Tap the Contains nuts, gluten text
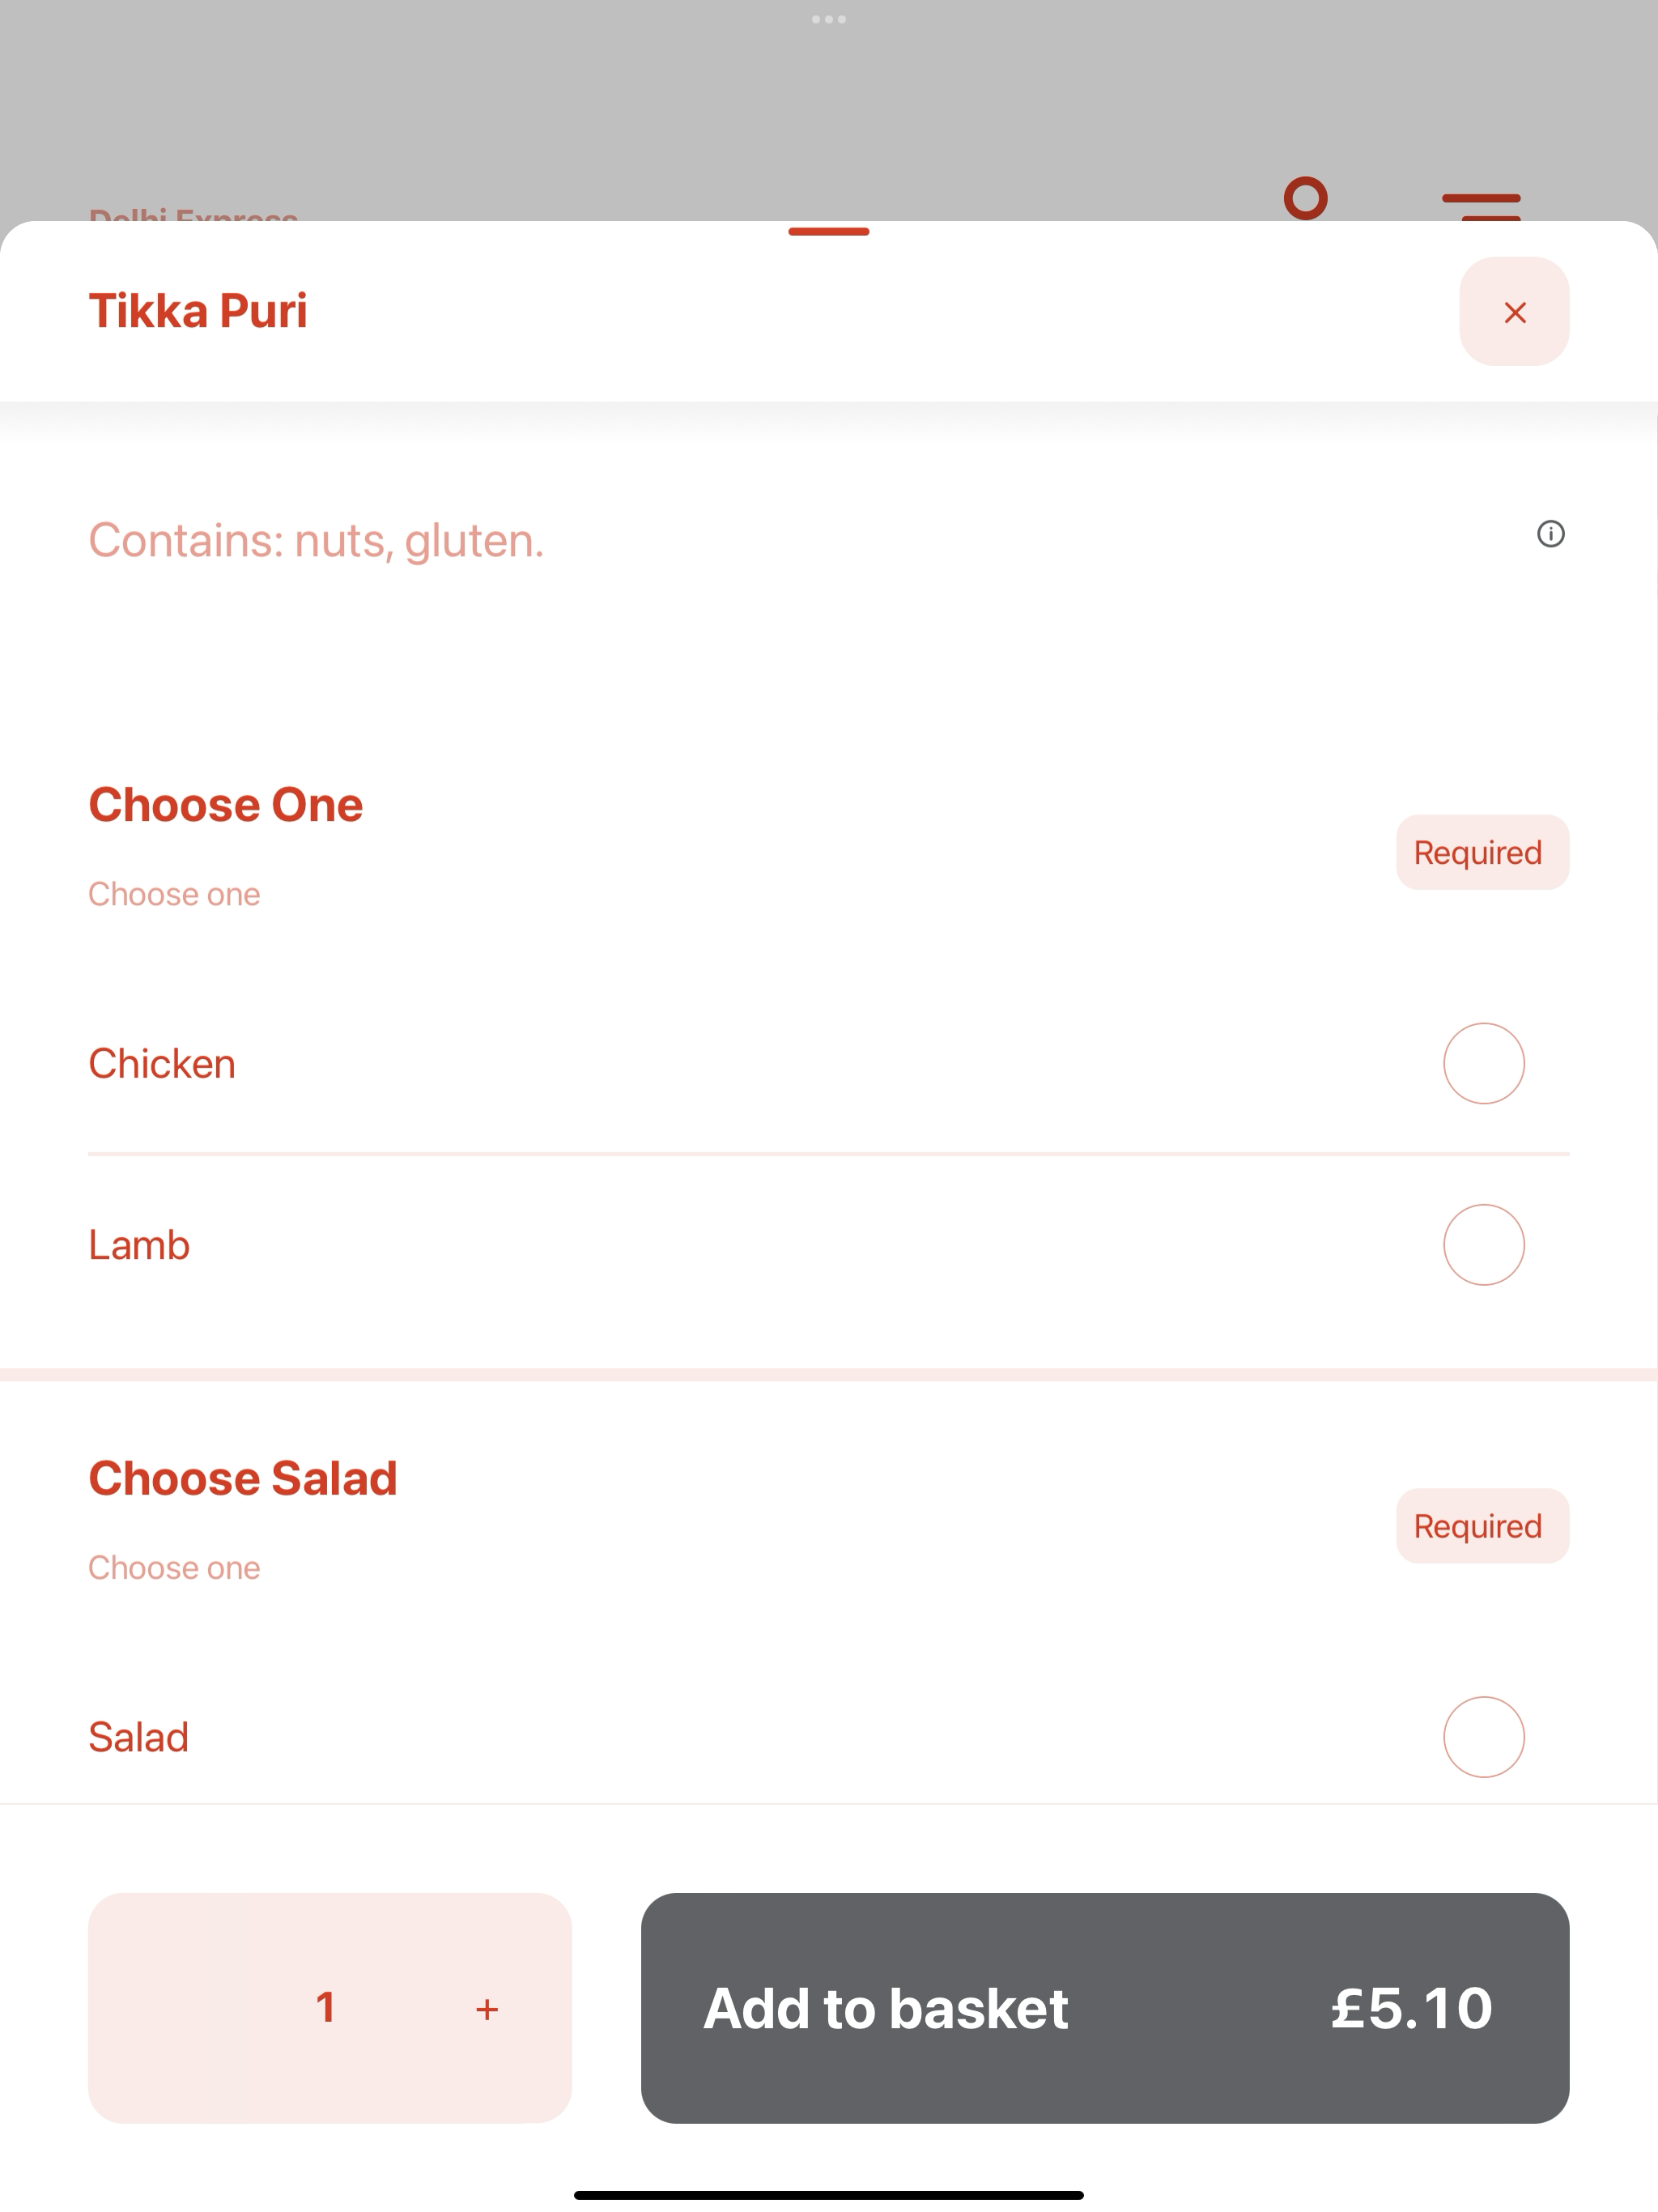Screen dimensions: 1658x2212 tap(316, 540)
